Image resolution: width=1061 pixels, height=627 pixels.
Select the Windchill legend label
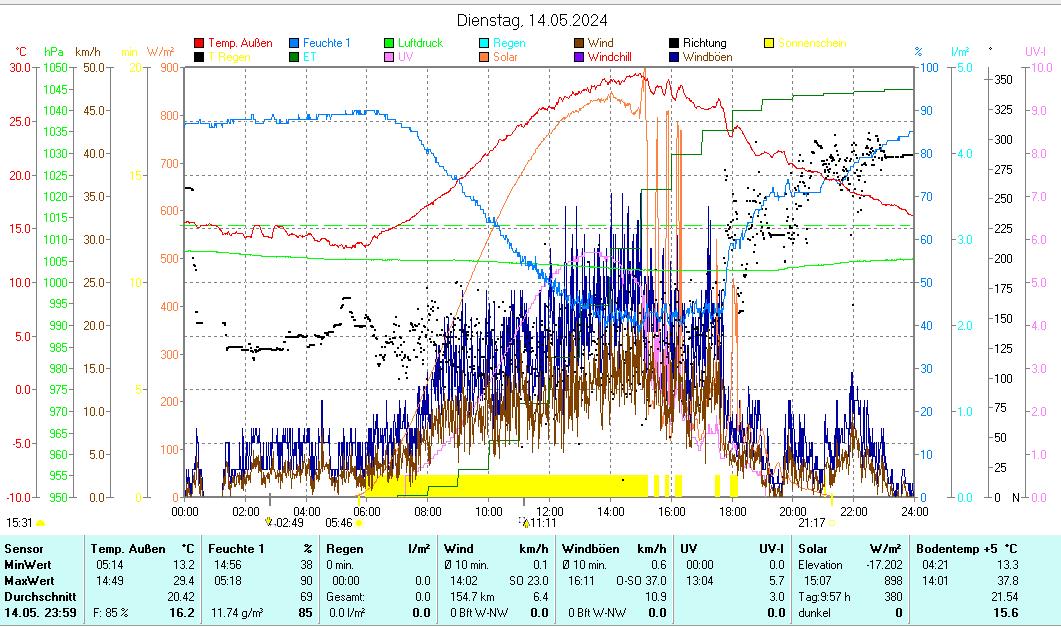610,57
